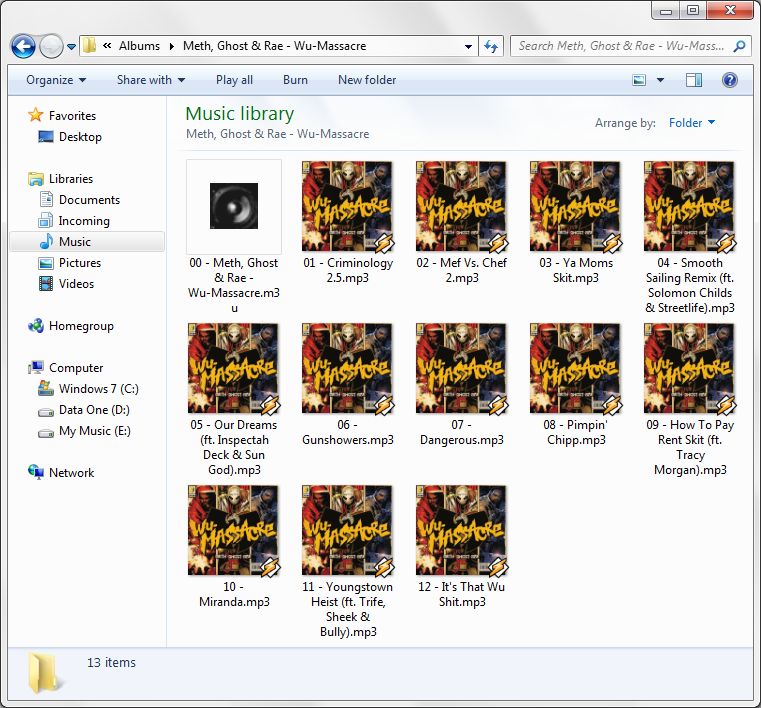Toggle the preview pane
This screenshot has height=708, width=761.
pos(694,80)
